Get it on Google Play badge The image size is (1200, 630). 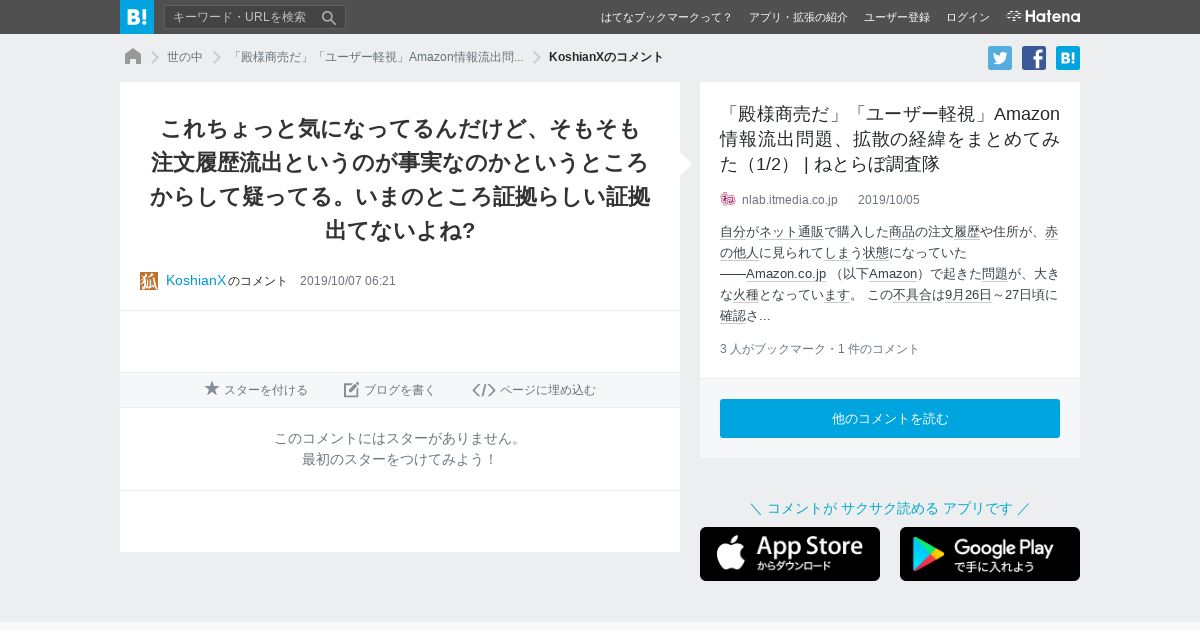click(990, 554)
